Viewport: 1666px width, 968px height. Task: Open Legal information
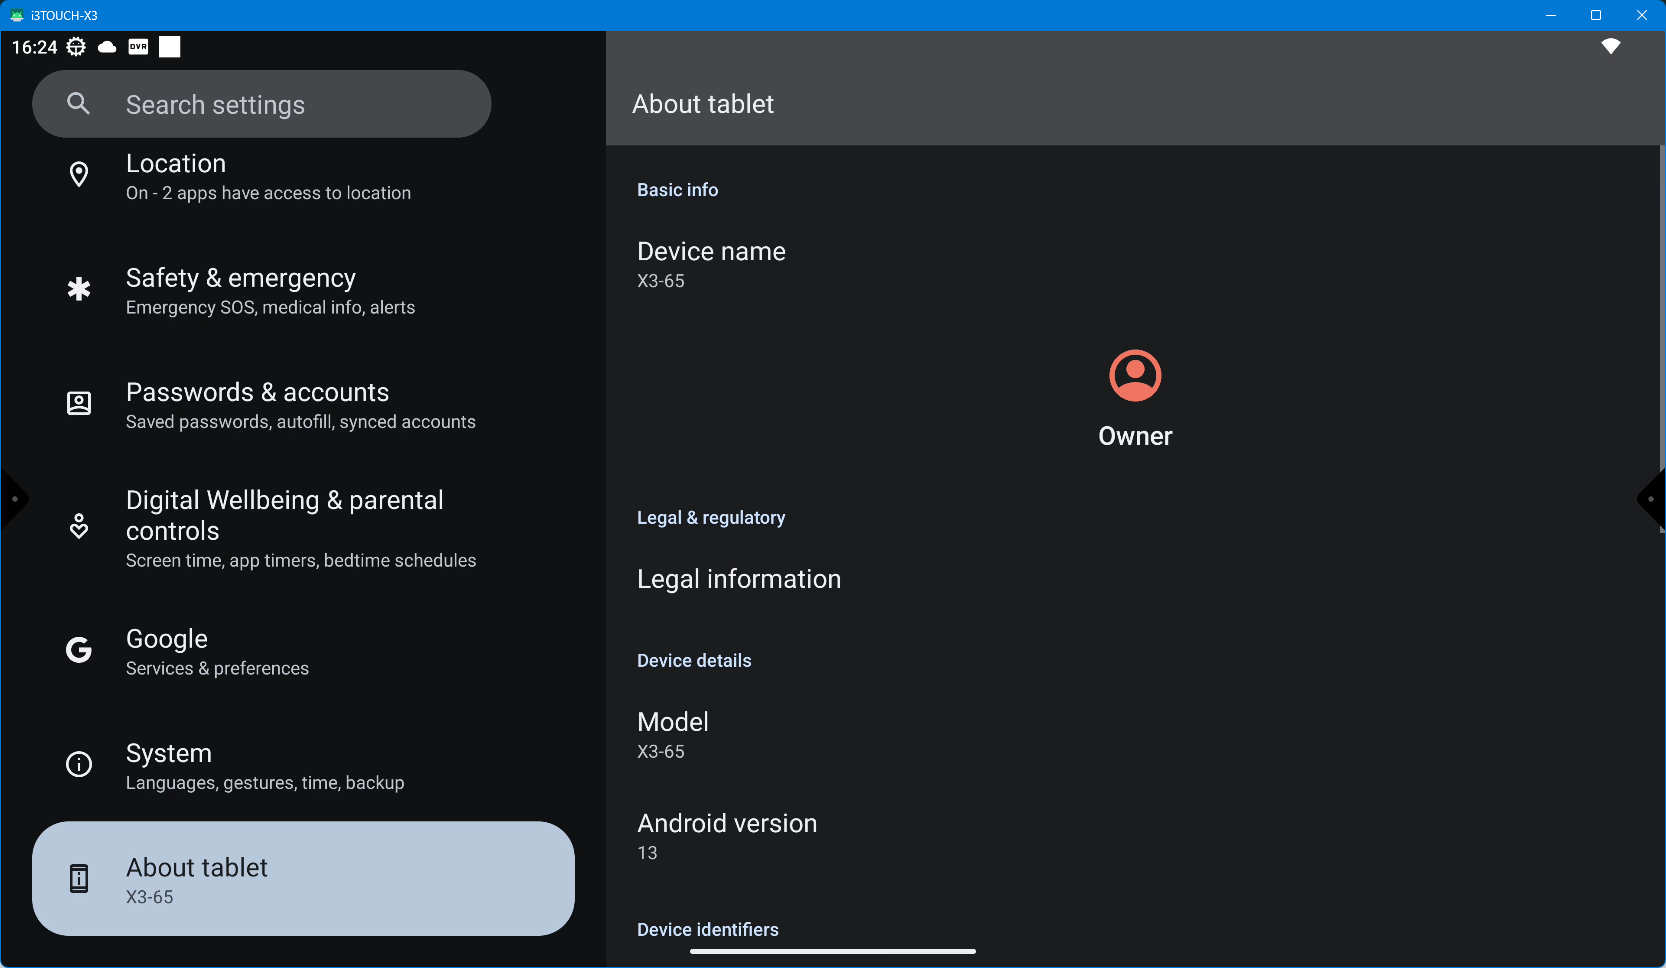[739, 580]
